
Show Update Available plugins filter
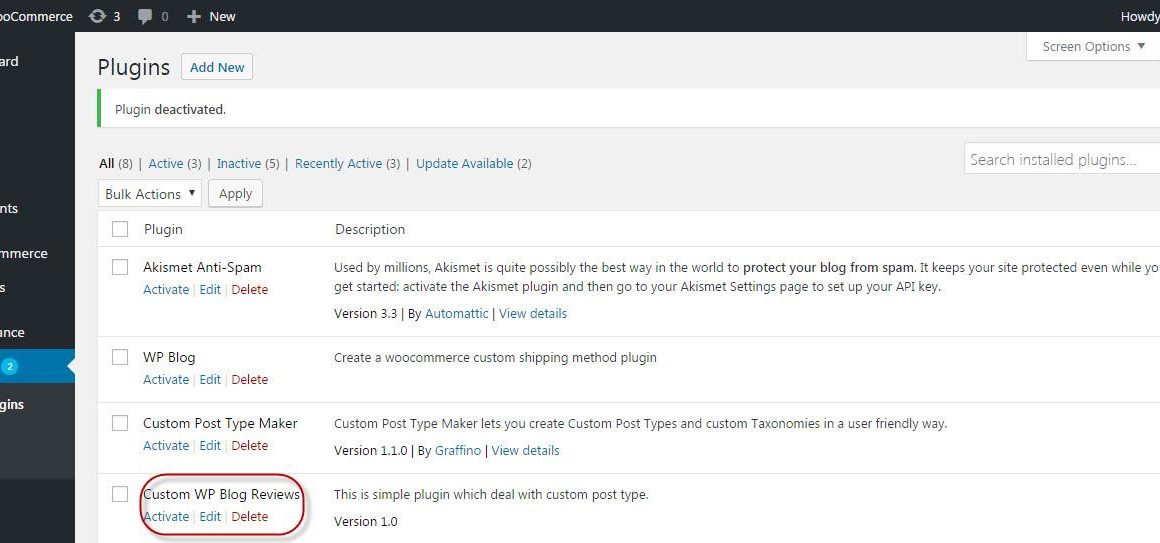pos(465,163)
